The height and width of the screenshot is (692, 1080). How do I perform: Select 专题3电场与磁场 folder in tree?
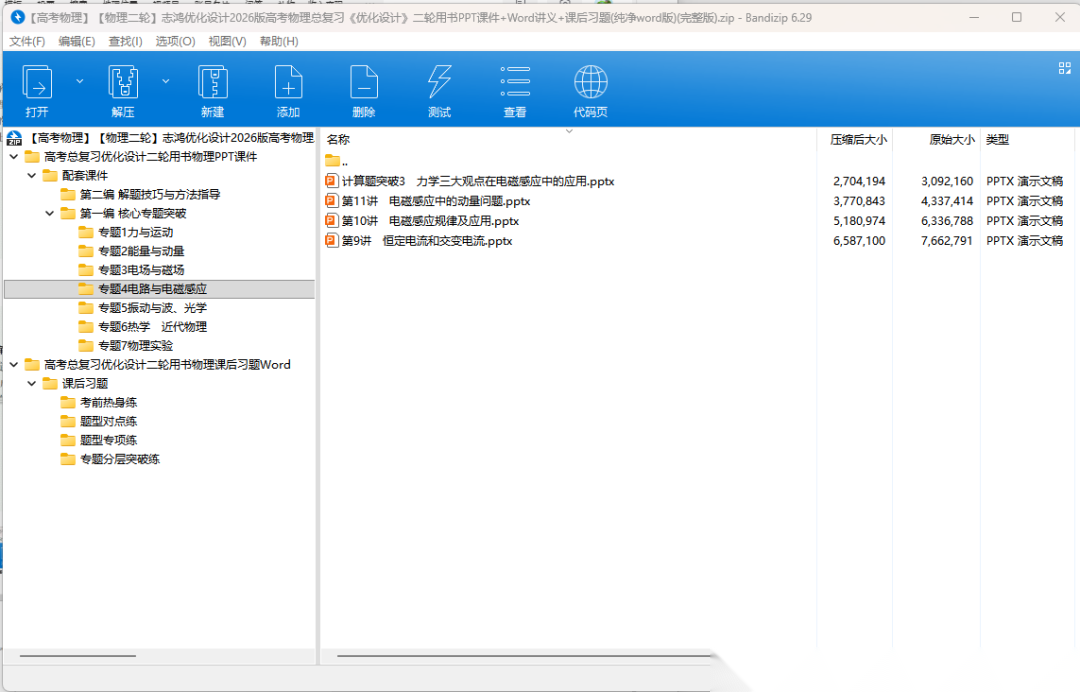[140, 270]
